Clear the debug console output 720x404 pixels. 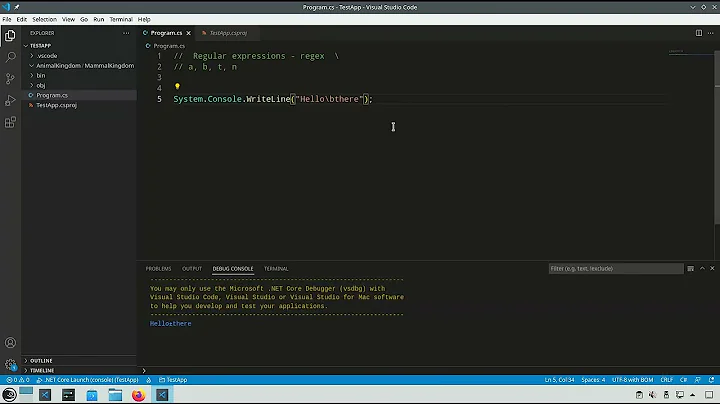tap(691, 269)
